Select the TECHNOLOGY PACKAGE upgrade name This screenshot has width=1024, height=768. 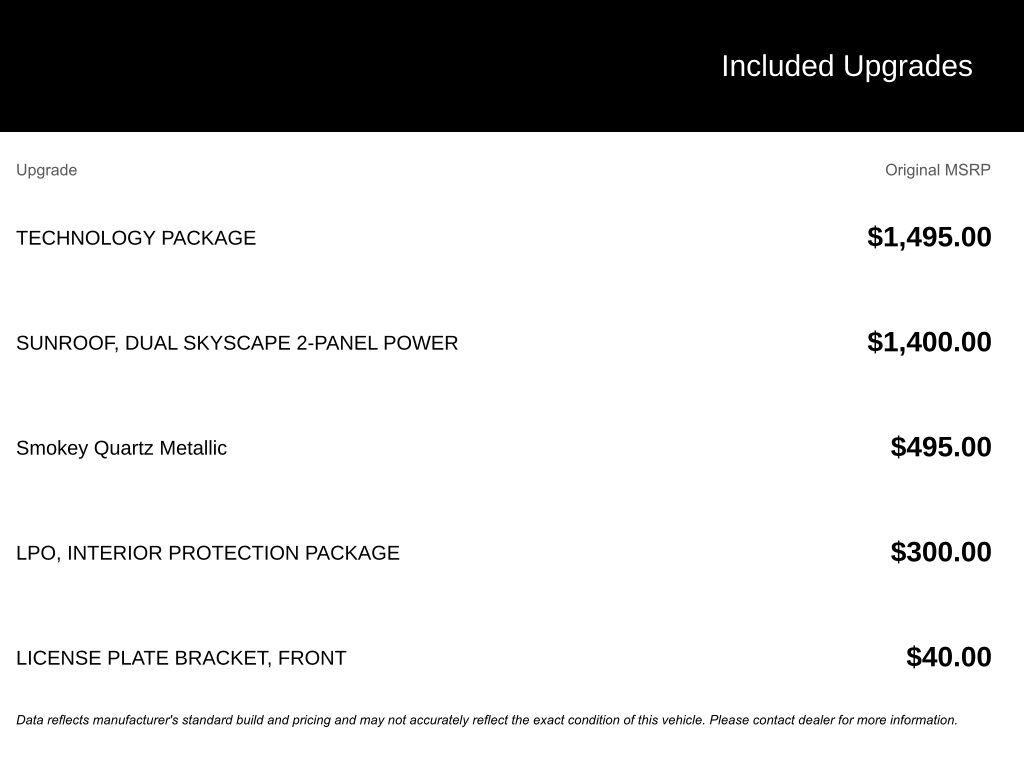[136, 238]
